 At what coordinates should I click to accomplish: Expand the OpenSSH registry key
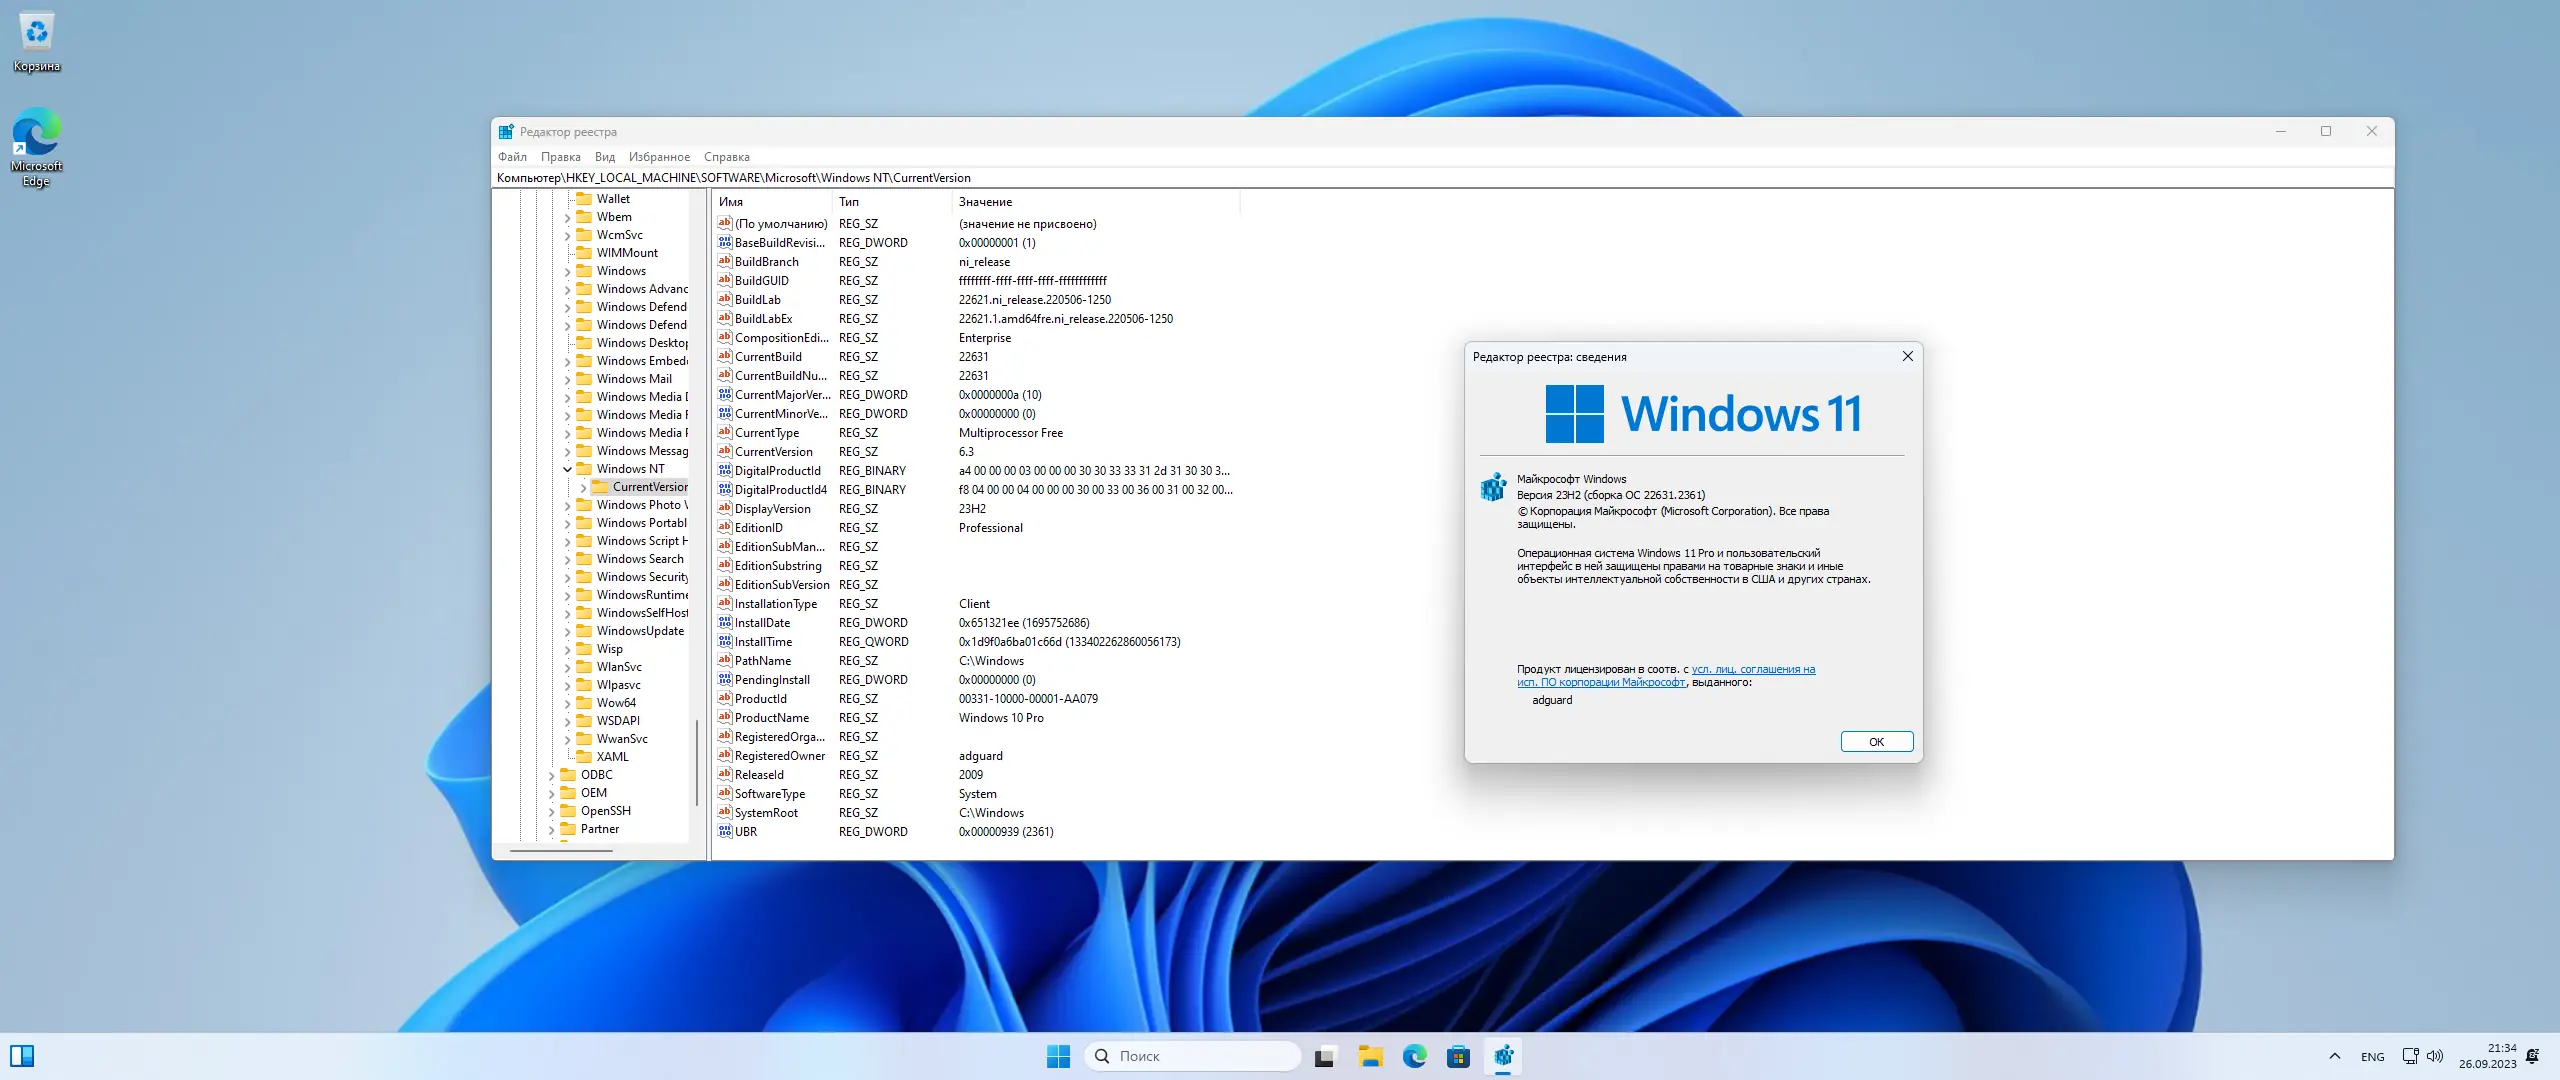click(551, 811)
